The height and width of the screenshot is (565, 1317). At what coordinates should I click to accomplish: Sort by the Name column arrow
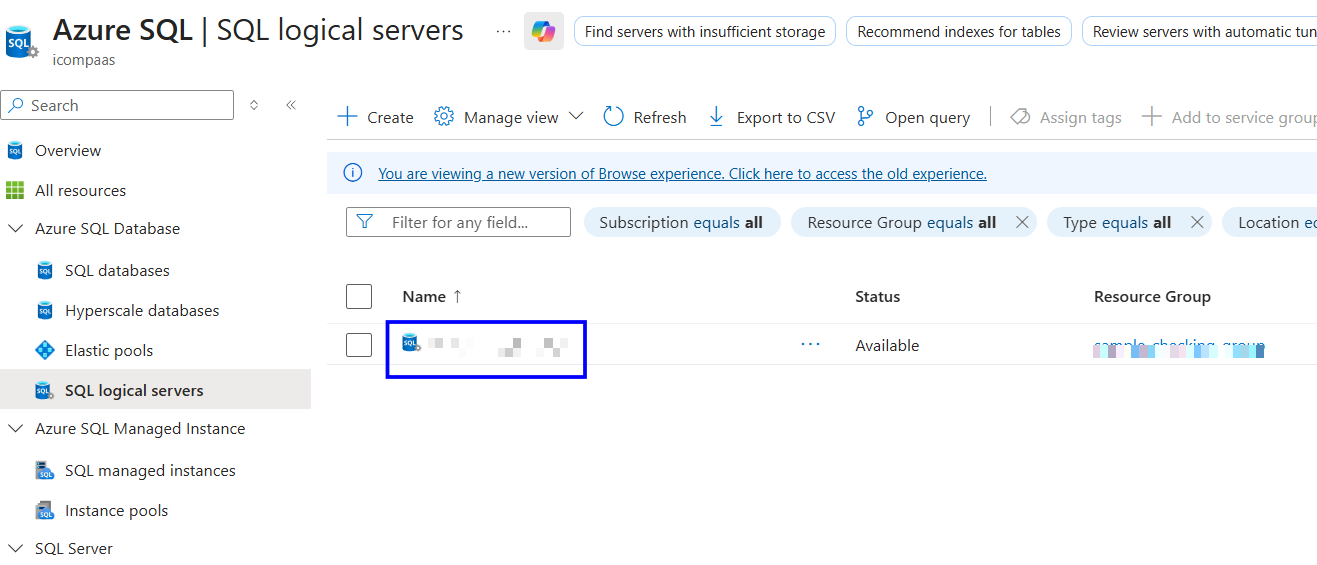click(x=458, y=296)
